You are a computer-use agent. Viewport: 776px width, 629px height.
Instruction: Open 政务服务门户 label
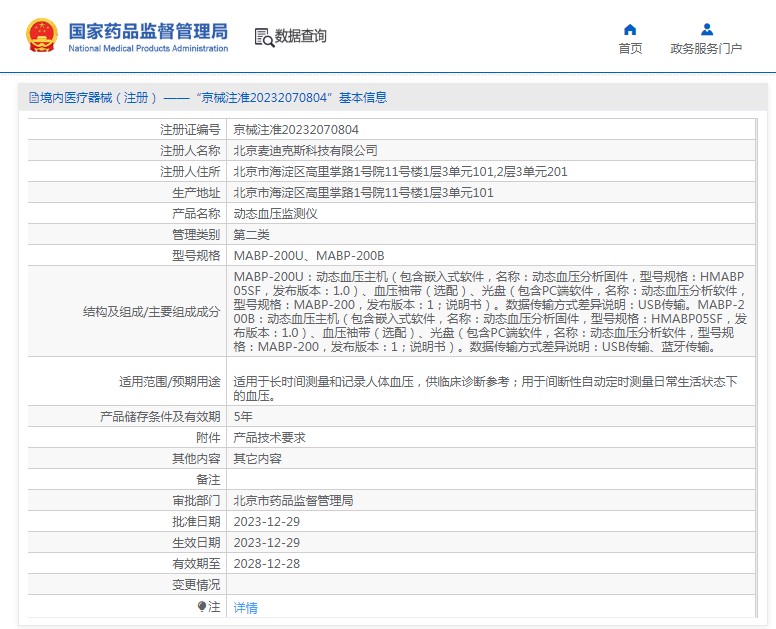706,48
